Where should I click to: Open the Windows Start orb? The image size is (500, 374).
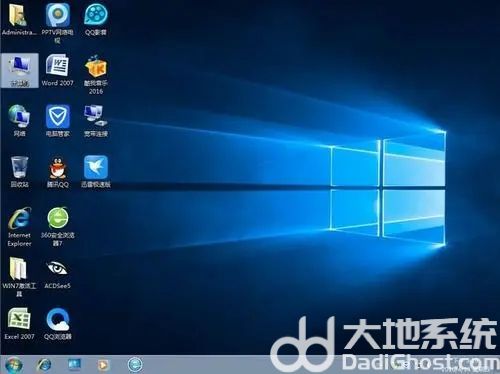coord(13,365)
